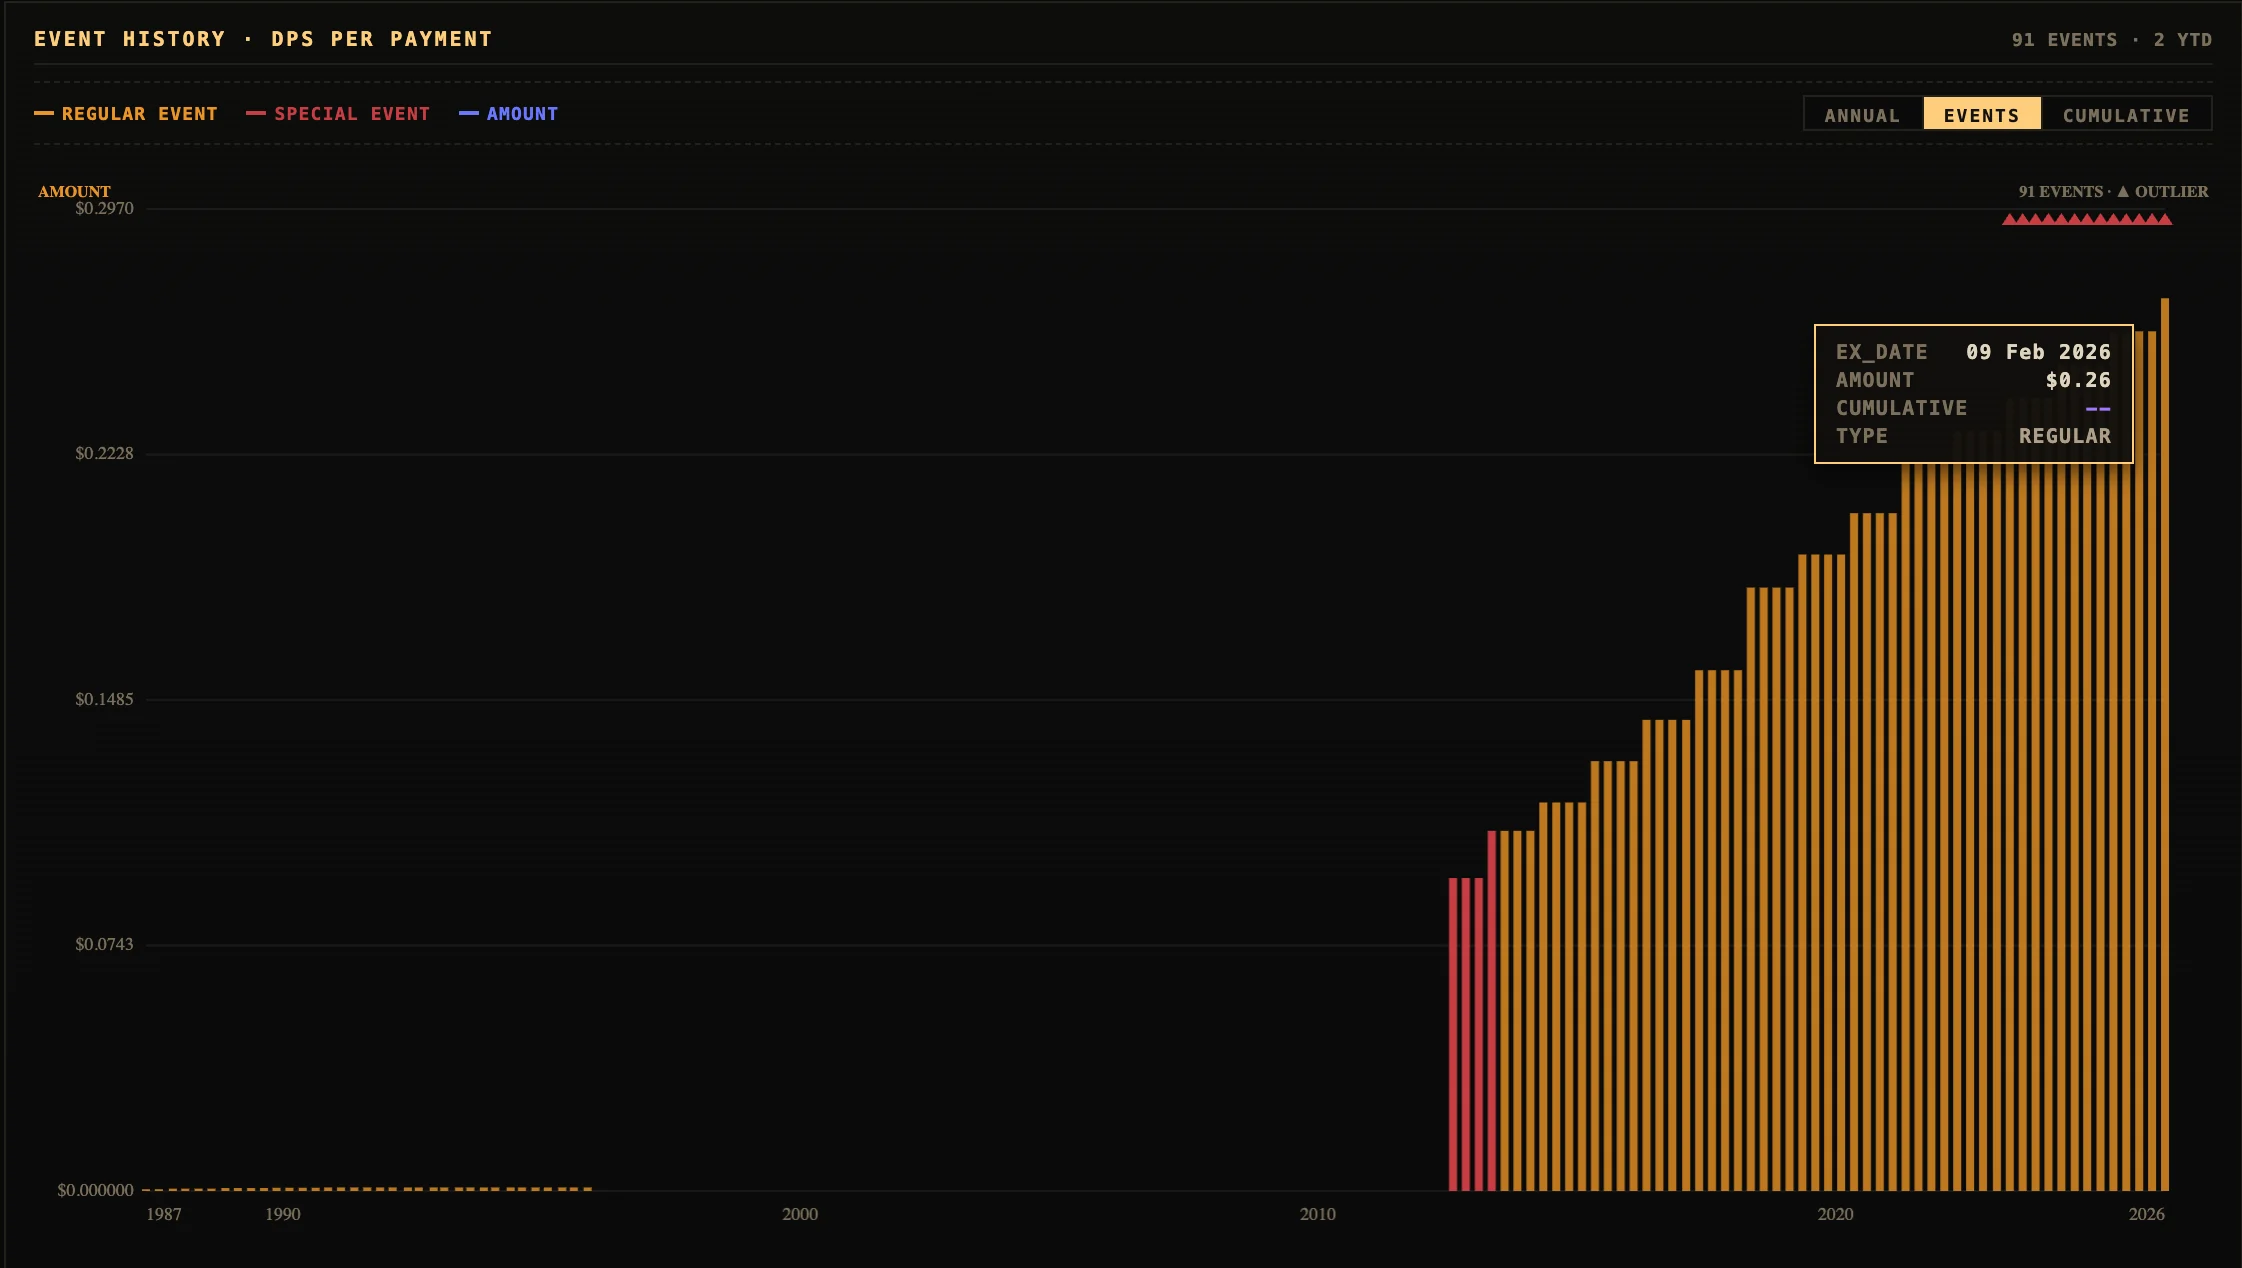Viewport: 2242px width, 1268px height.
Task: Click the '91 EVENTS · ▲ OUTLIER' label
Action: pyautogui.click(x=2113, y=191)
